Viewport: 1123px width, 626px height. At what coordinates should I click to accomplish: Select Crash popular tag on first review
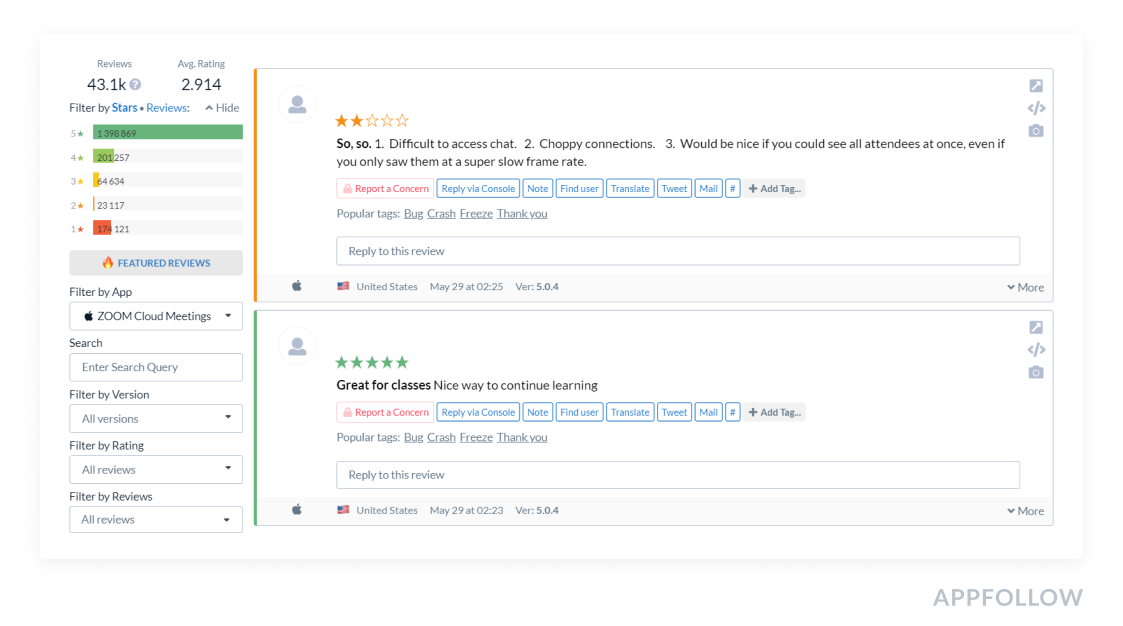point(441,214)
